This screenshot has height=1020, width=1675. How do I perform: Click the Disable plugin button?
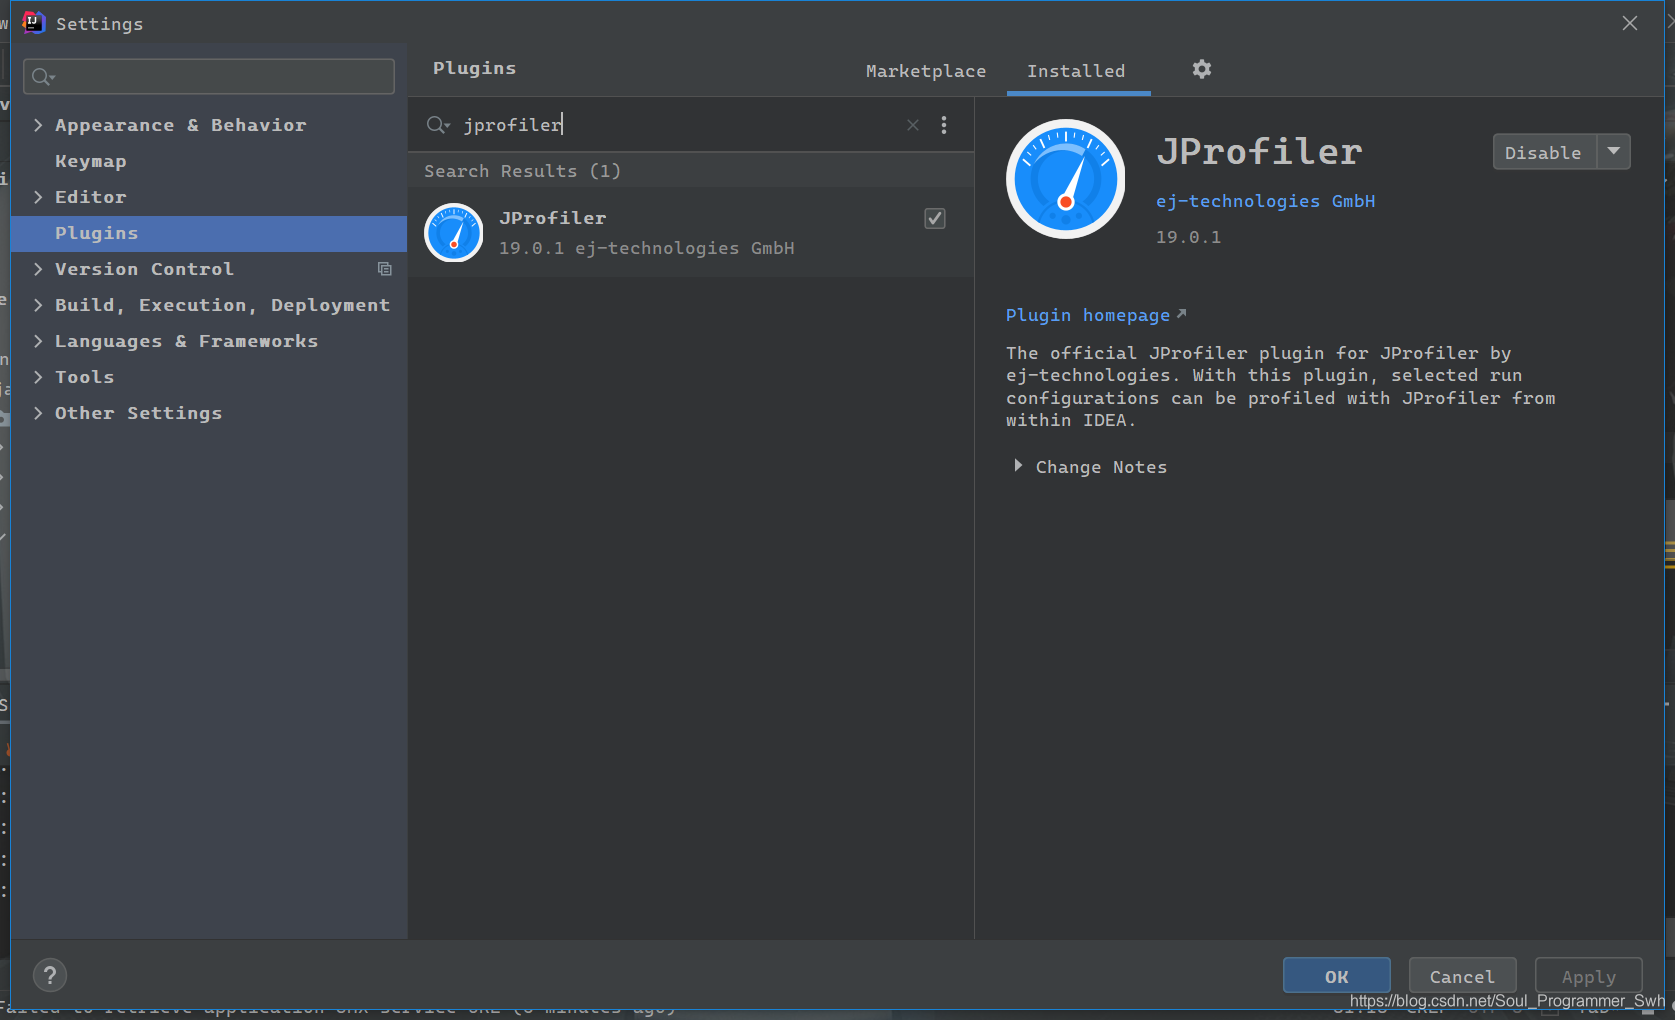coord(1544,152)
